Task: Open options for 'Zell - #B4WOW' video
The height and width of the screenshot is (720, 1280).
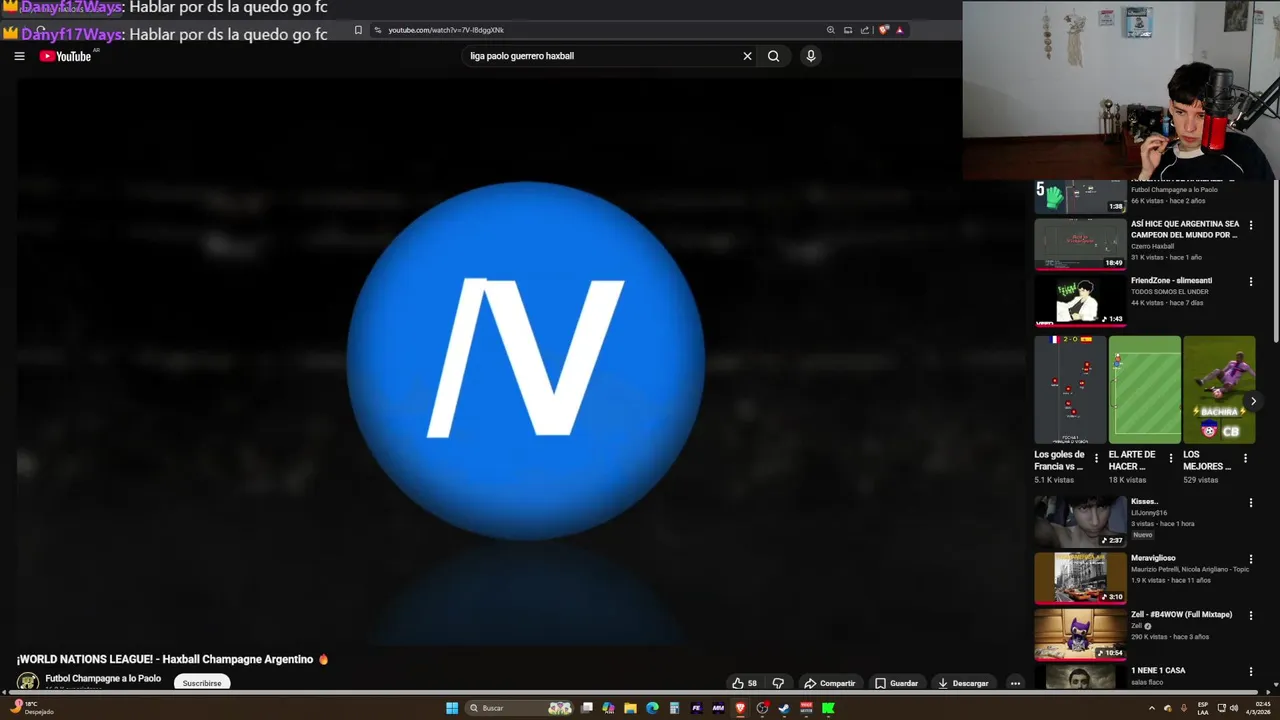Action: tap(1250, 616)
